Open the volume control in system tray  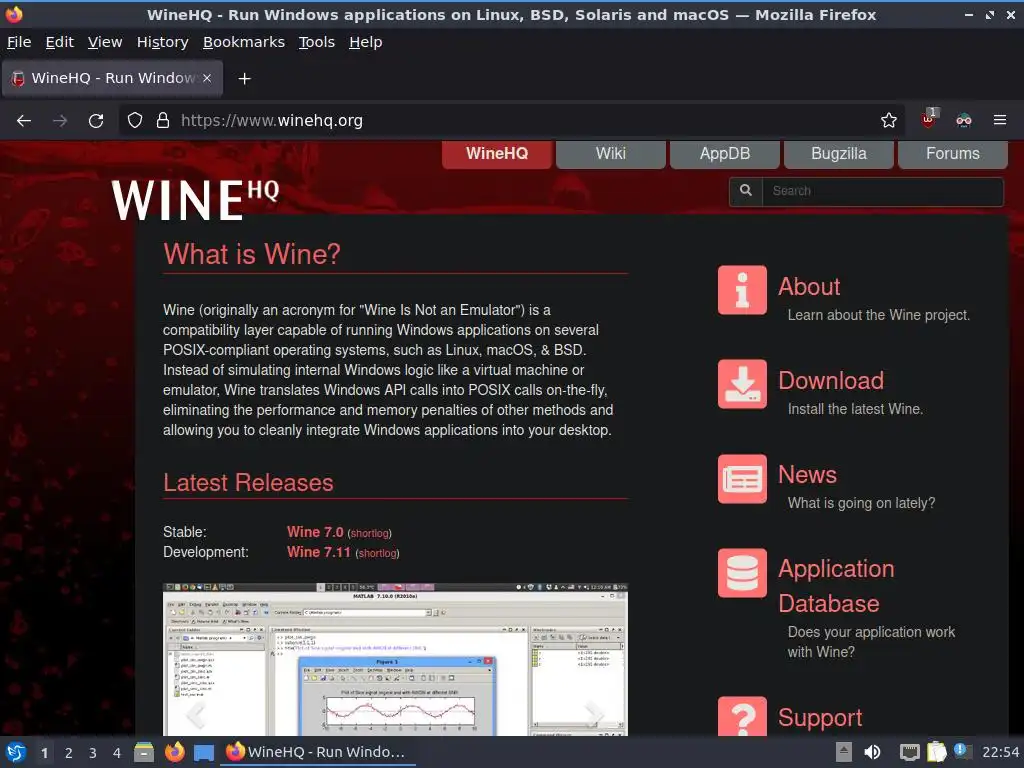pyautogui.click(x=872, y=752)
